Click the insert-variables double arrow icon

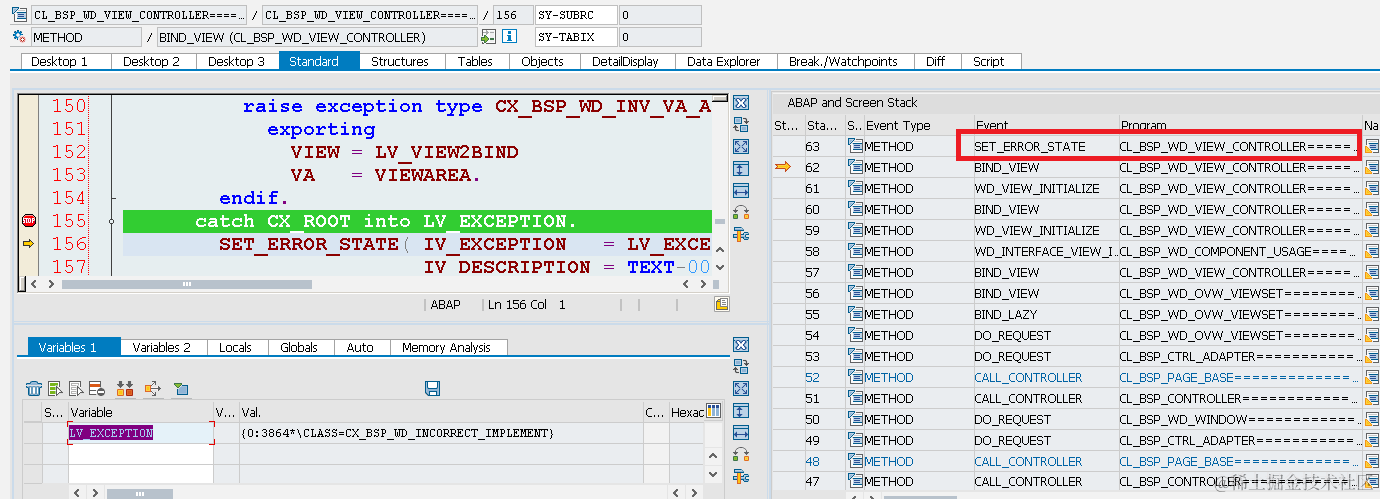pos(125,388)
